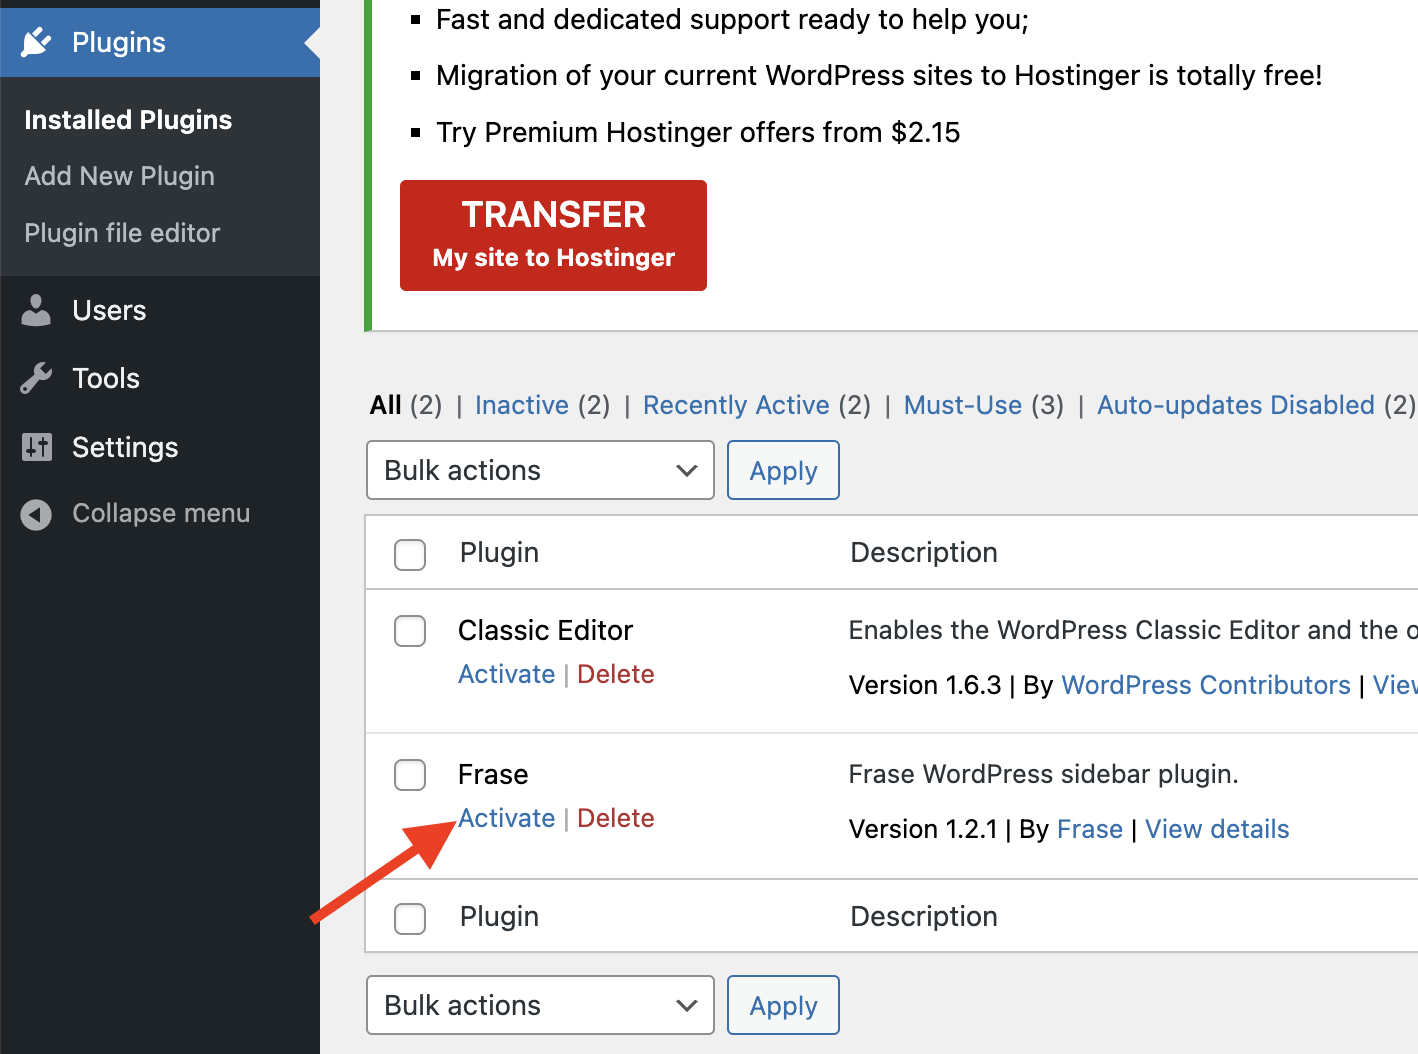Check the select-all box in table footer
The width and height of the screenshot is (1418, 1054).
(x=410, y=918)
